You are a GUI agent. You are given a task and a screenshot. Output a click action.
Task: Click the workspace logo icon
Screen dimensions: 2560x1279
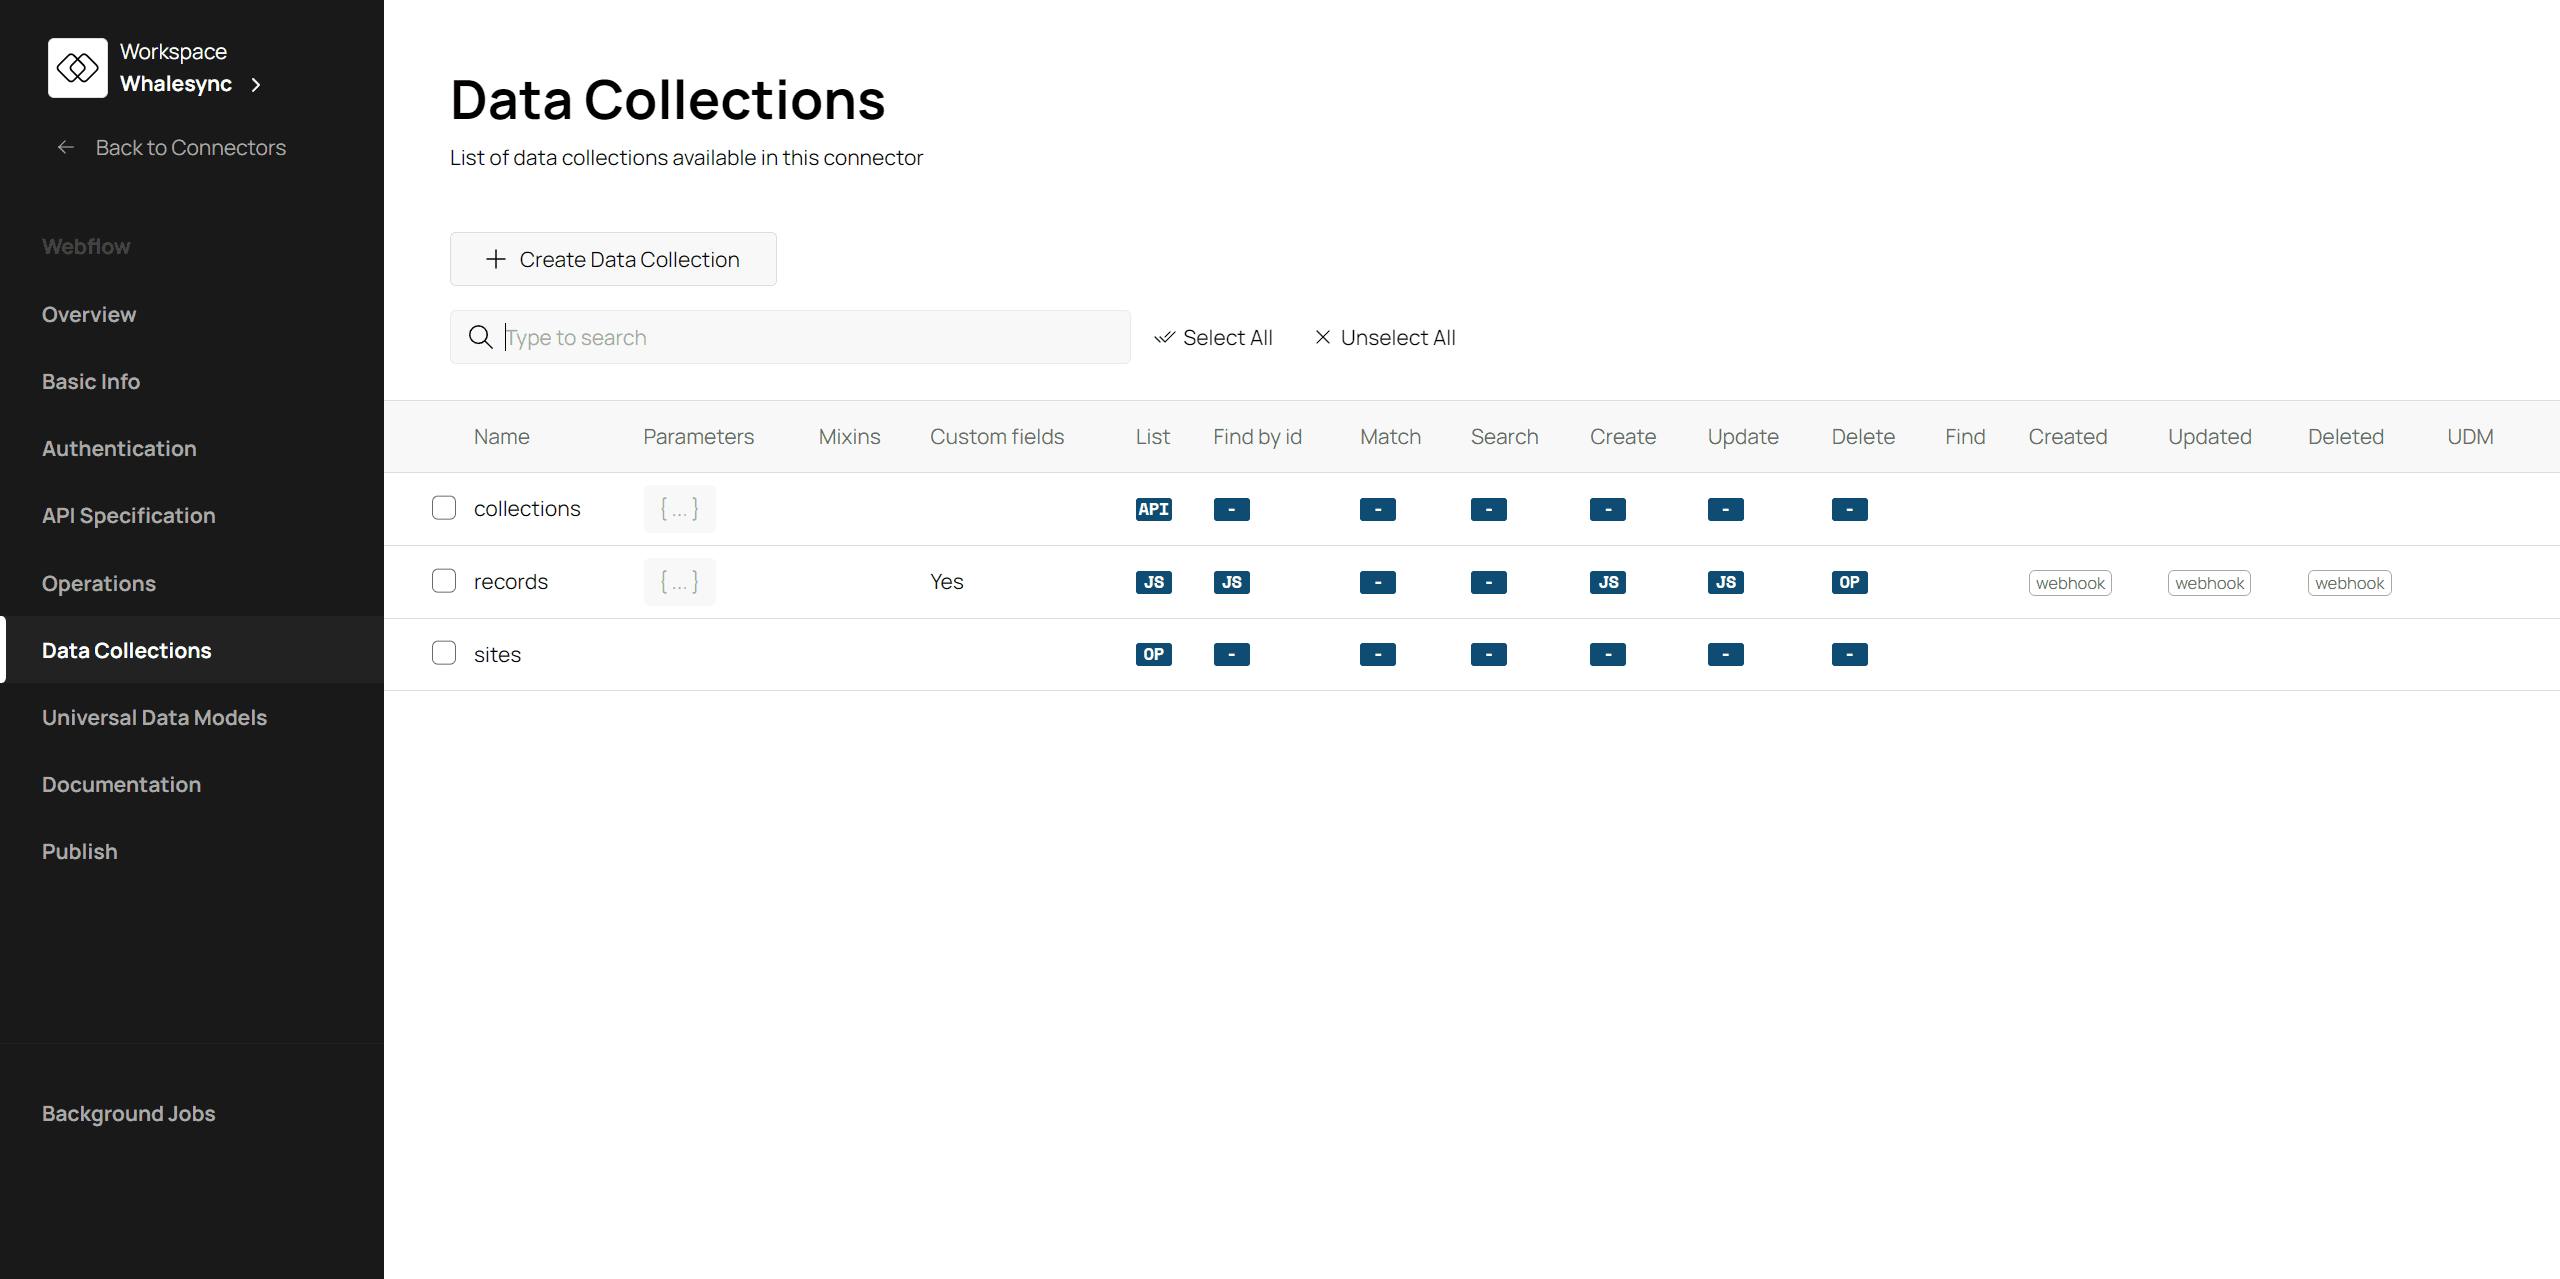click(77, 68)
